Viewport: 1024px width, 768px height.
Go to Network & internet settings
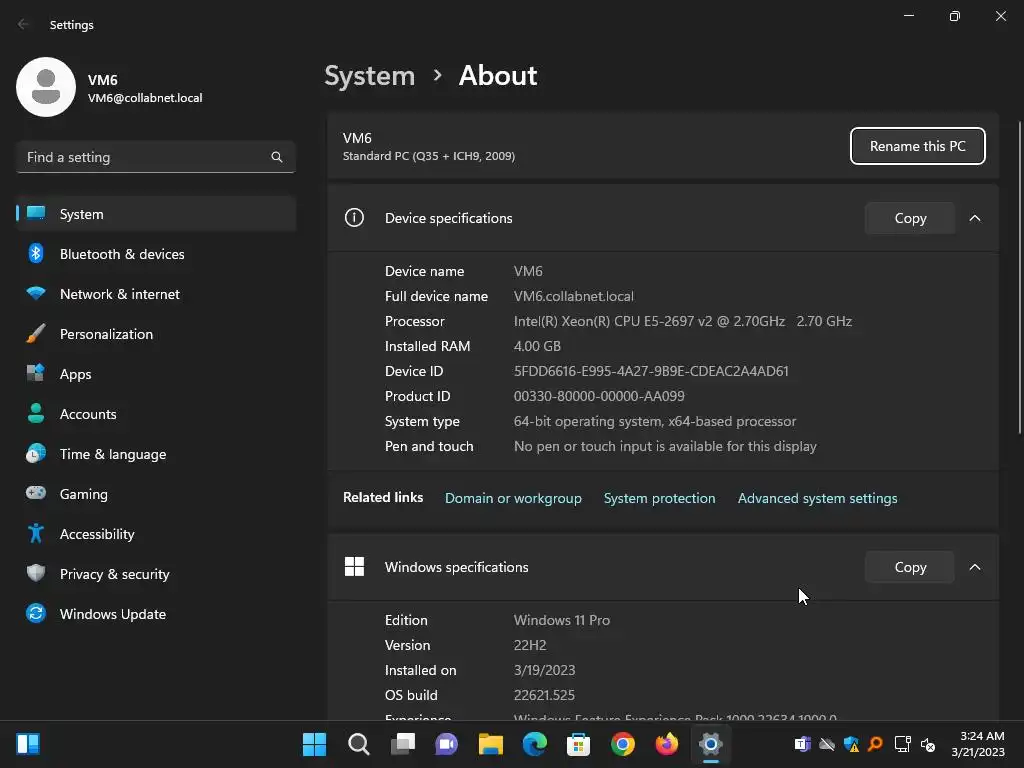click(155, 294)
